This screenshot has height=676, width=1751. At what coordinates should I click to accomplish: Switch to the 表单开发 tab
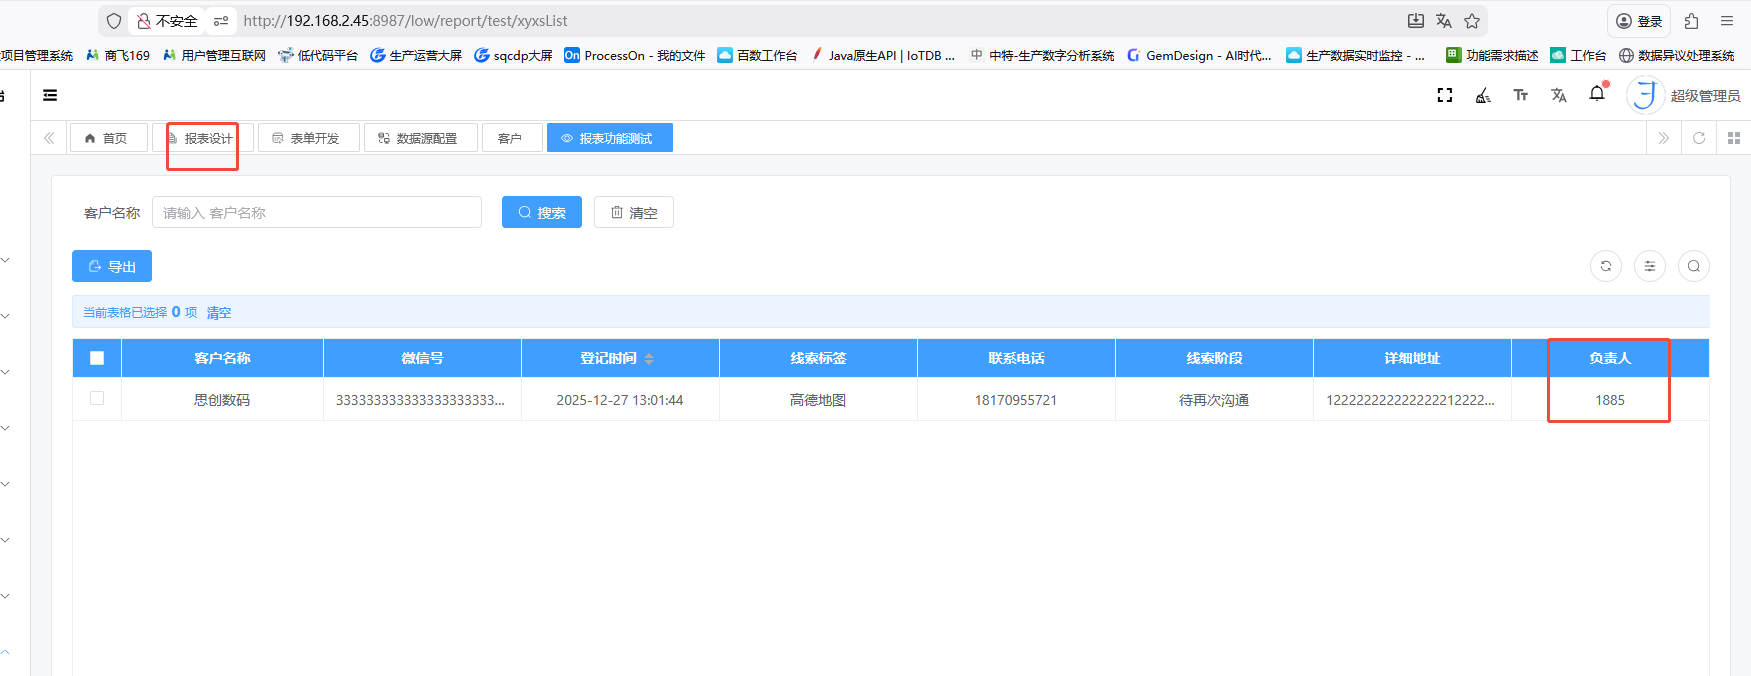coord(308,138)
